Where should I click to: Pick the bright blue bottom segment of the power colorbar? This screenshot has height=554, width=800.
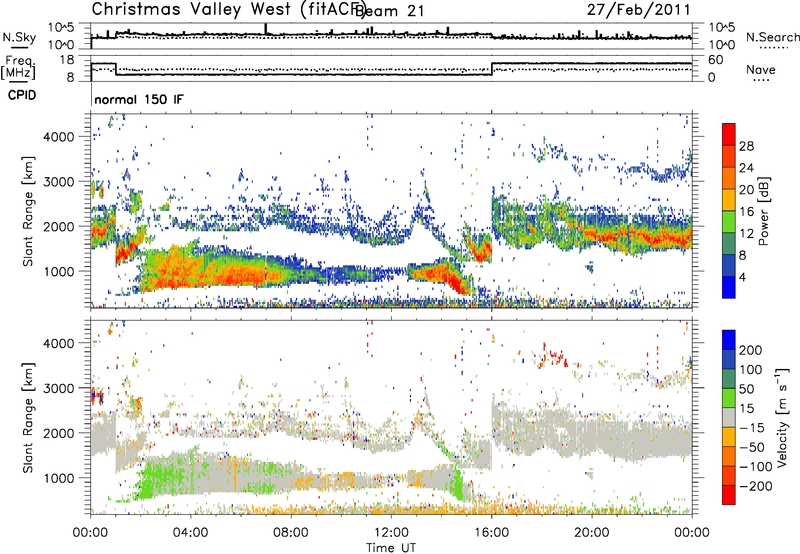(729, 287)
